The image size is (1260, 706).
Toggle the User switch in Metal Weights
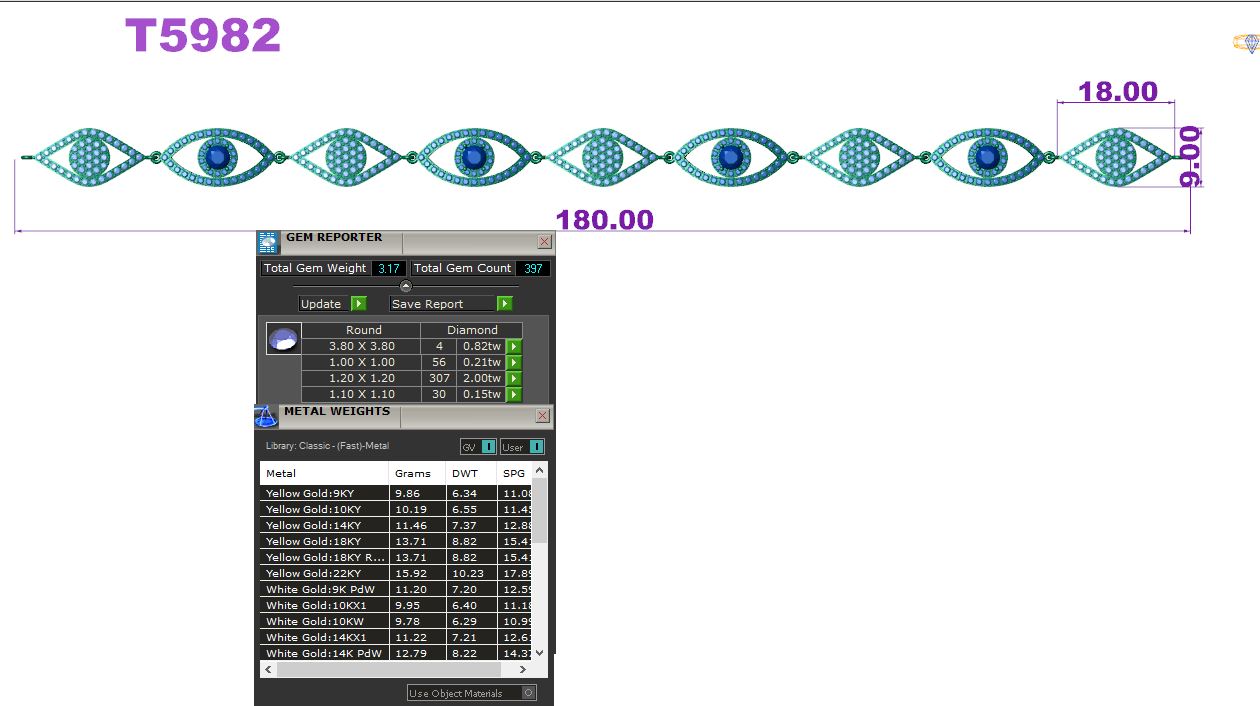[x=537, y=446]
